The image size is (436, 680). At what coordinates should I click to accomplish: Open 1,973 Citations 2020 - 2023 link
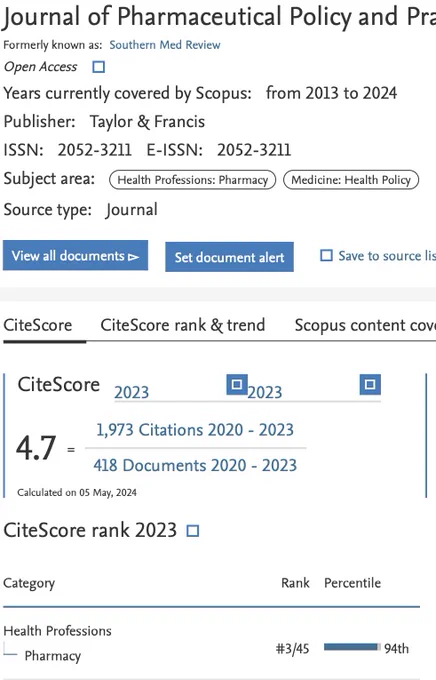click(195, 430)
